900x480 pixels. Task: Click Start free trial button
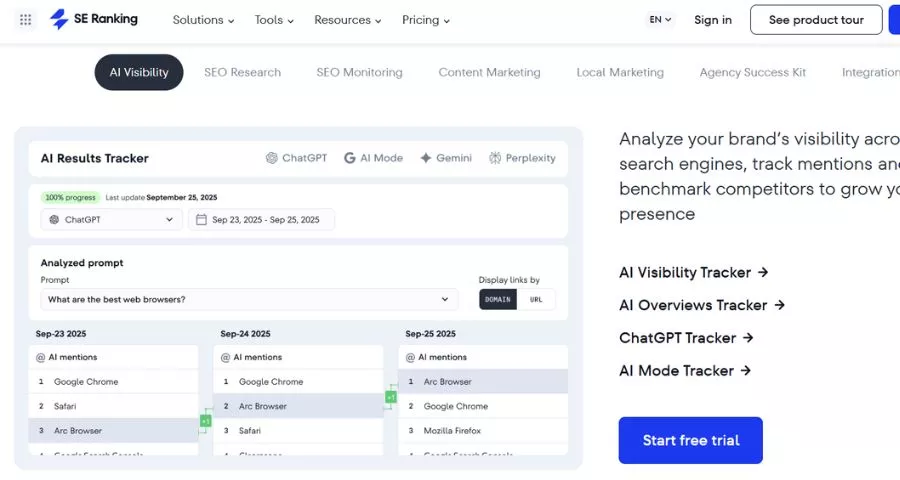[690, 440]
